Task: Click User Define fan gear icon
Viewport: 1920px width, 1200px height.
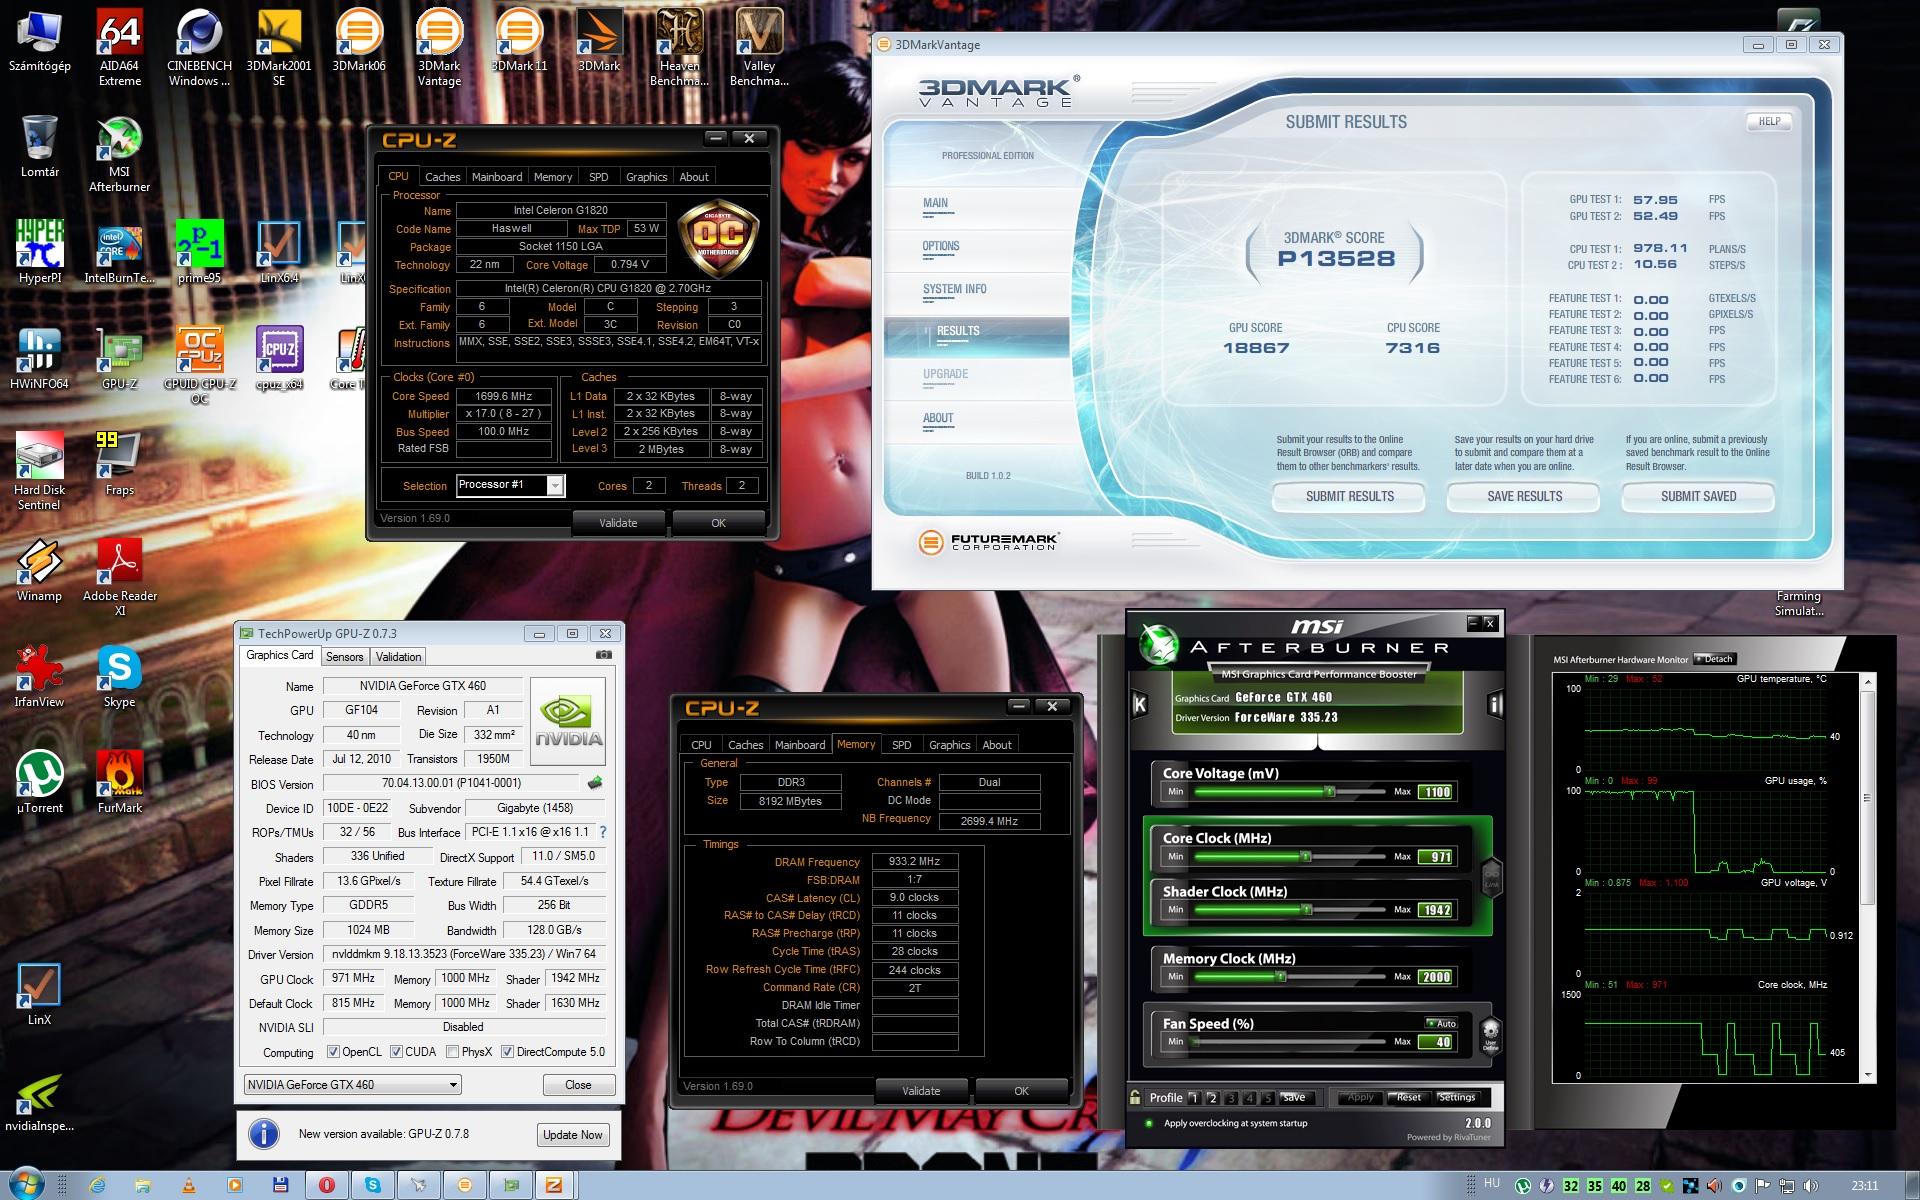Action: pyautogui.click(x=1490, y=1033)
